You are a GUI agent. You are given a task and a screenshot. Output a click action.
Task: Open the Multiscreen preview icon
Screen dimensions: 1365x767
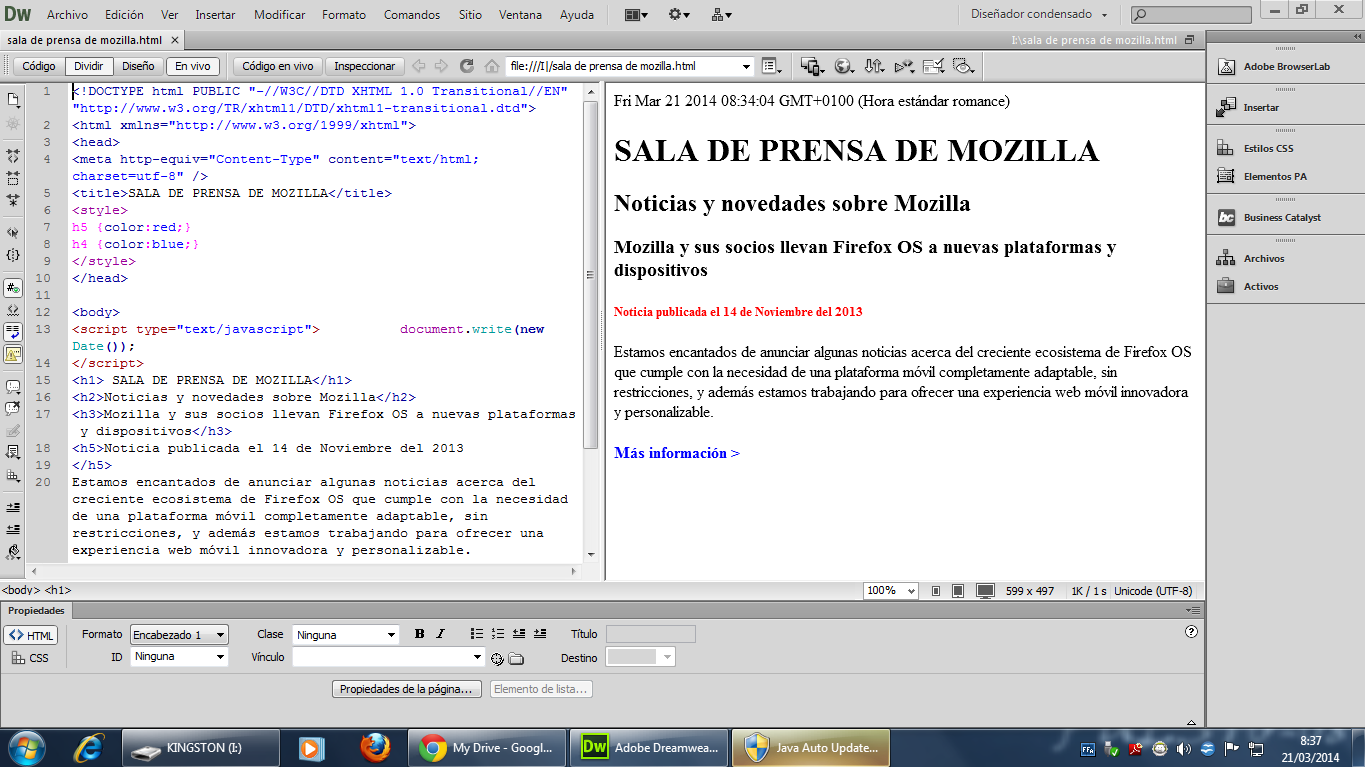(x=812, y=66)
